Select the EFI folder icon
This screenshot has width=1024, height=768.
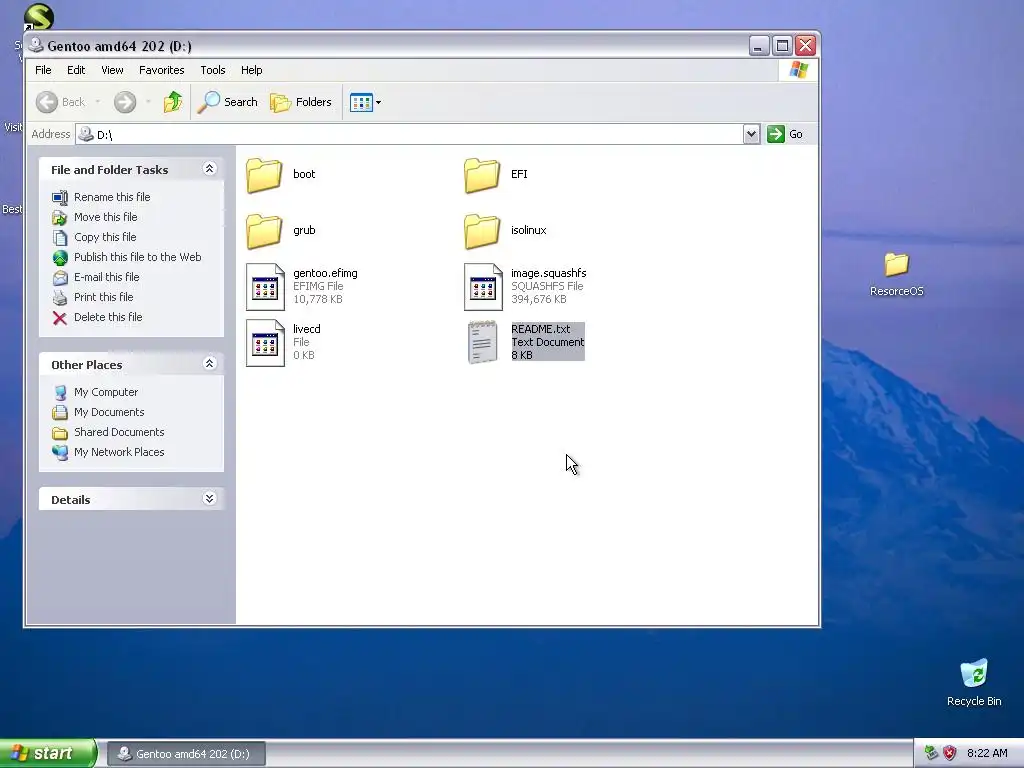point(482,174)
